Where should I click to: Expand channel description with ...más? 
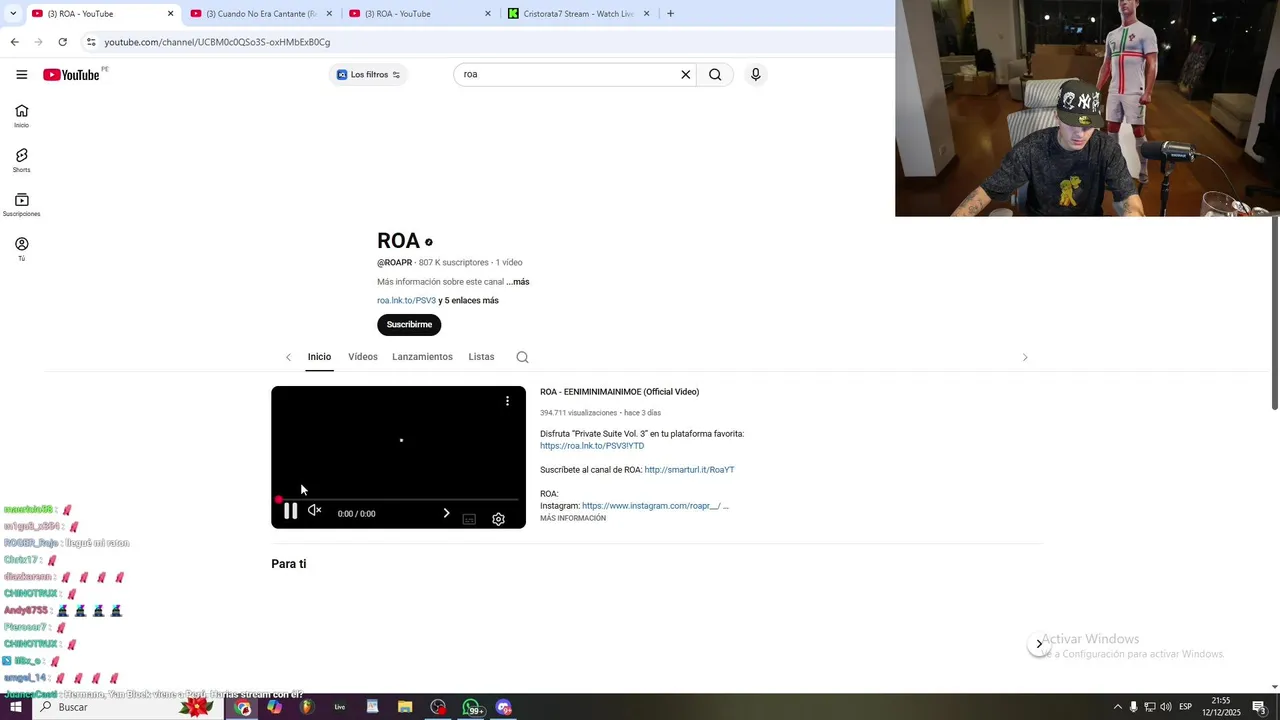(x=518, y=282)
